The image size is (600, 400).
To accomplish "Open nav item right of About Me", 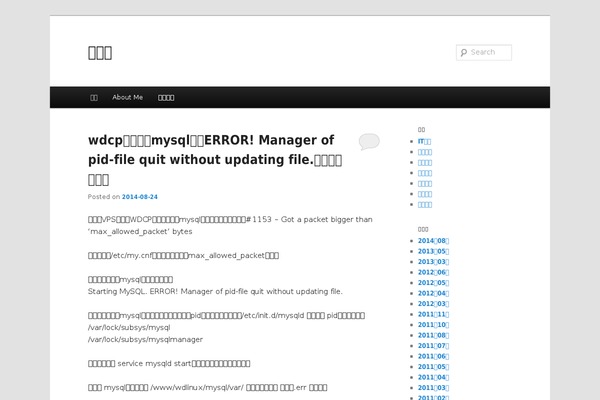I will coord(167,97).
